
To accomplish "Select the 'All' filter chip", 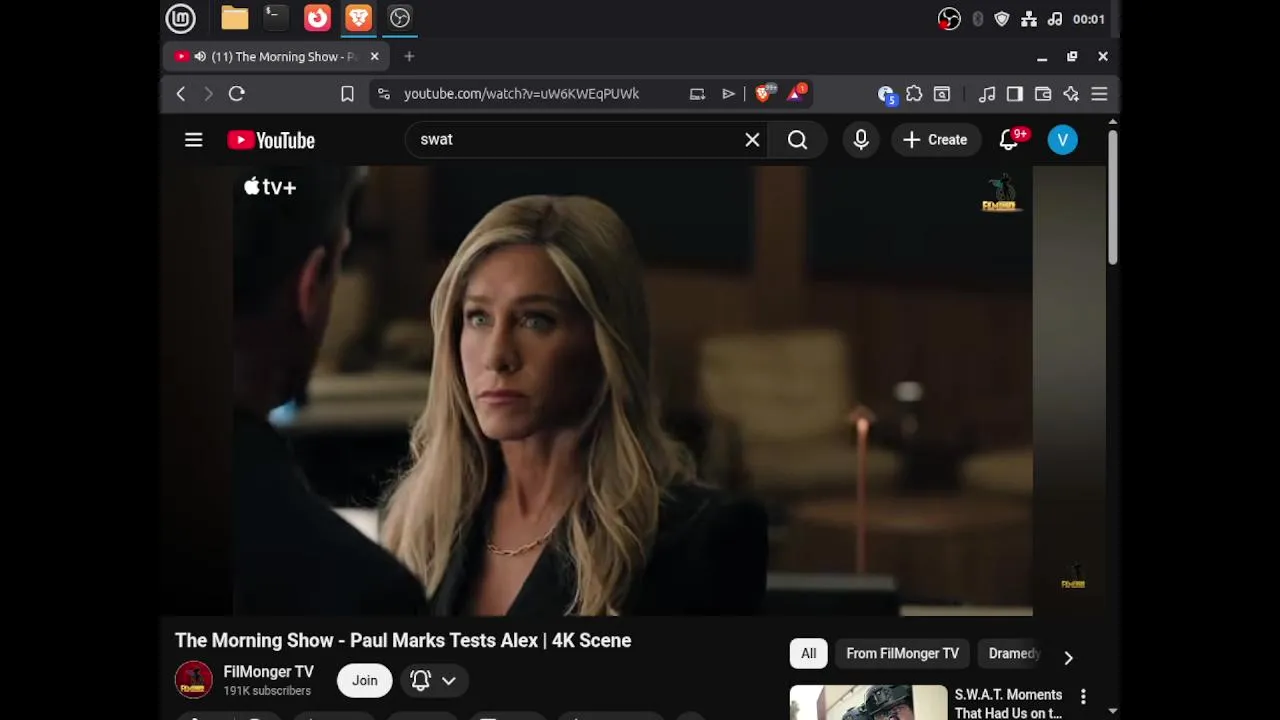I will point(808,654).
